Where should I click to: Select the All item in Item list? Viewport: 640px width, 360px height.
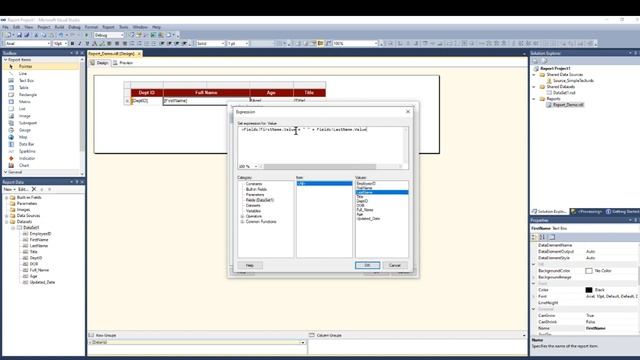(x=324, y=184)
